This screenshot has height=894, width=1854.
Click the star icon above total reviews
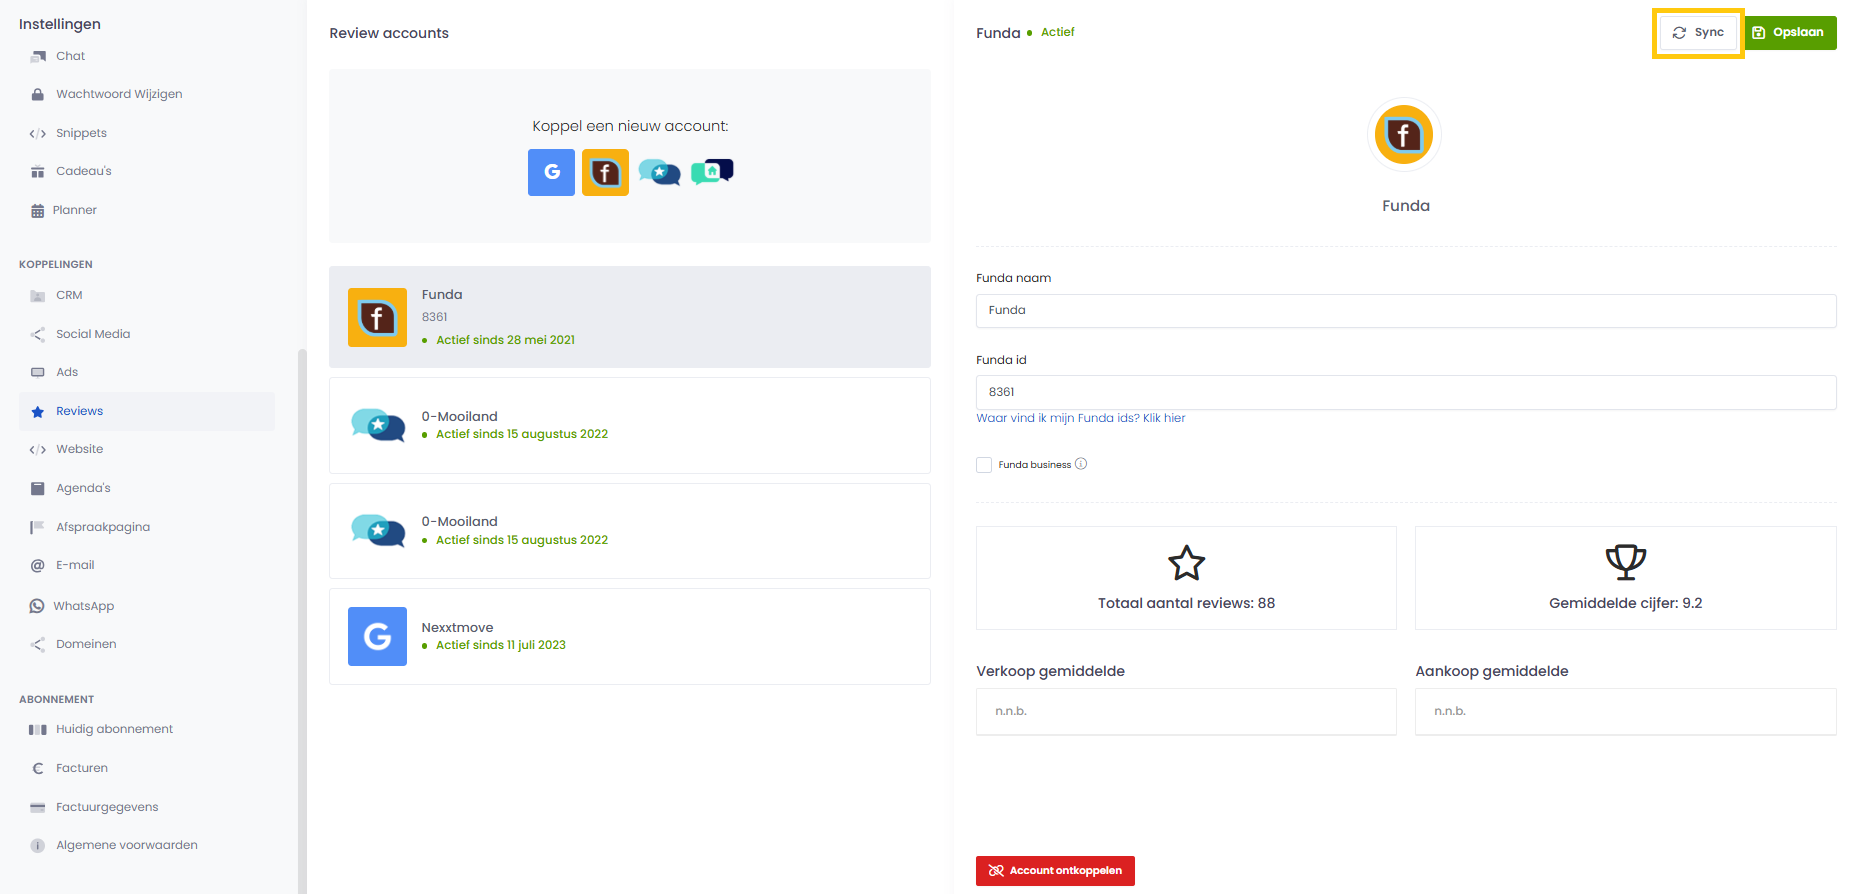(1186, 563)
